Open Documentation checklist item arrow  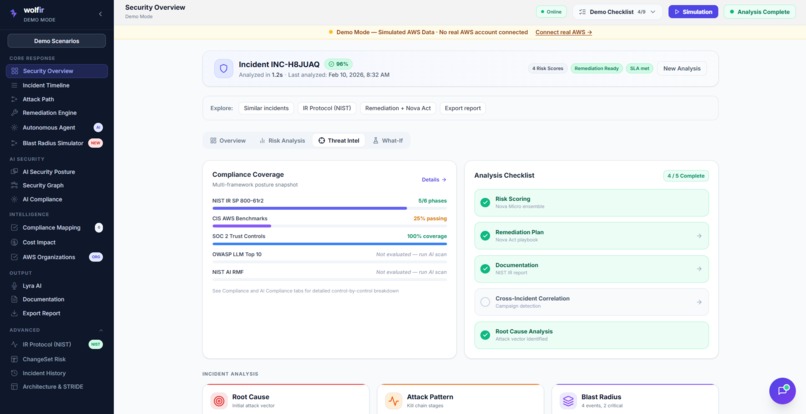(x=699, y=268)
